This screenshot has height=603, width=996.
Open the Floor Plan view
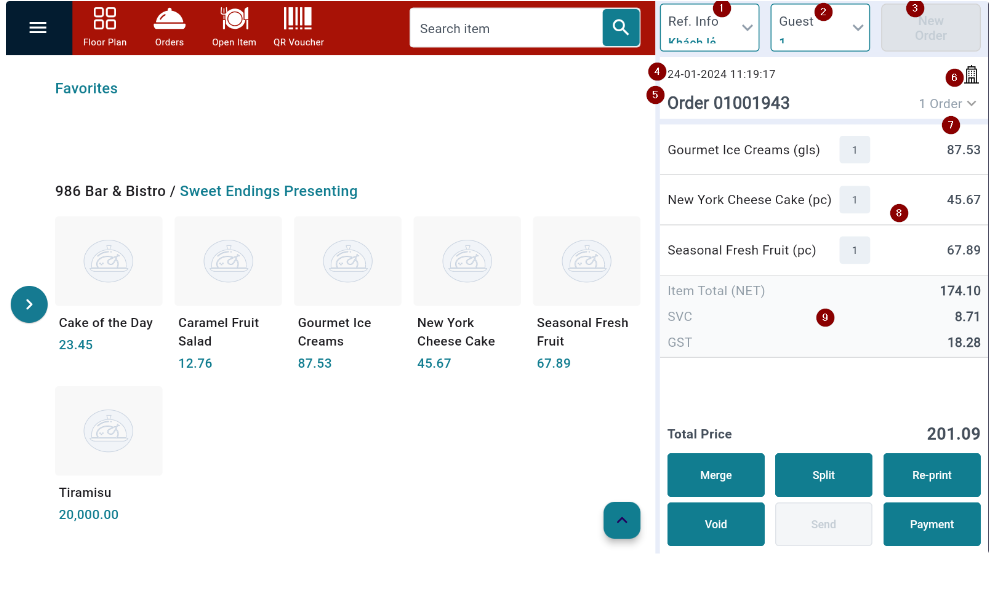click(x=105, y=27)
